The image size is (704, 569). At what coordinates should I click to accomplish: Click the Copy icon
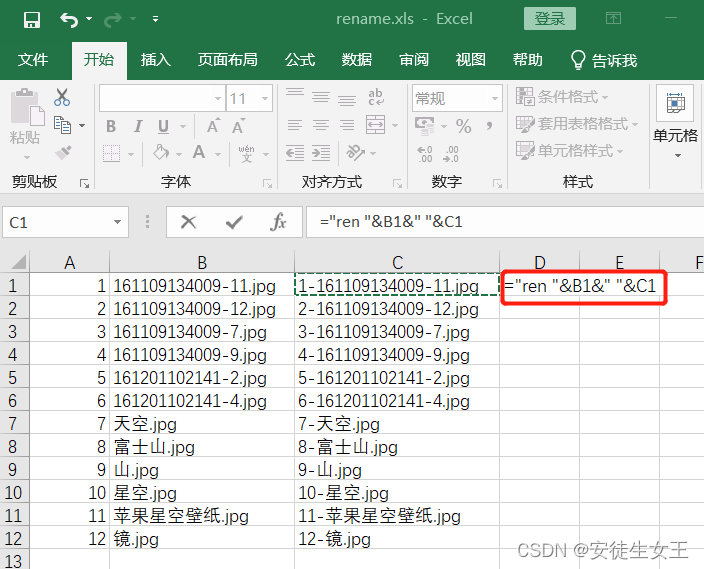coord(62,125)
